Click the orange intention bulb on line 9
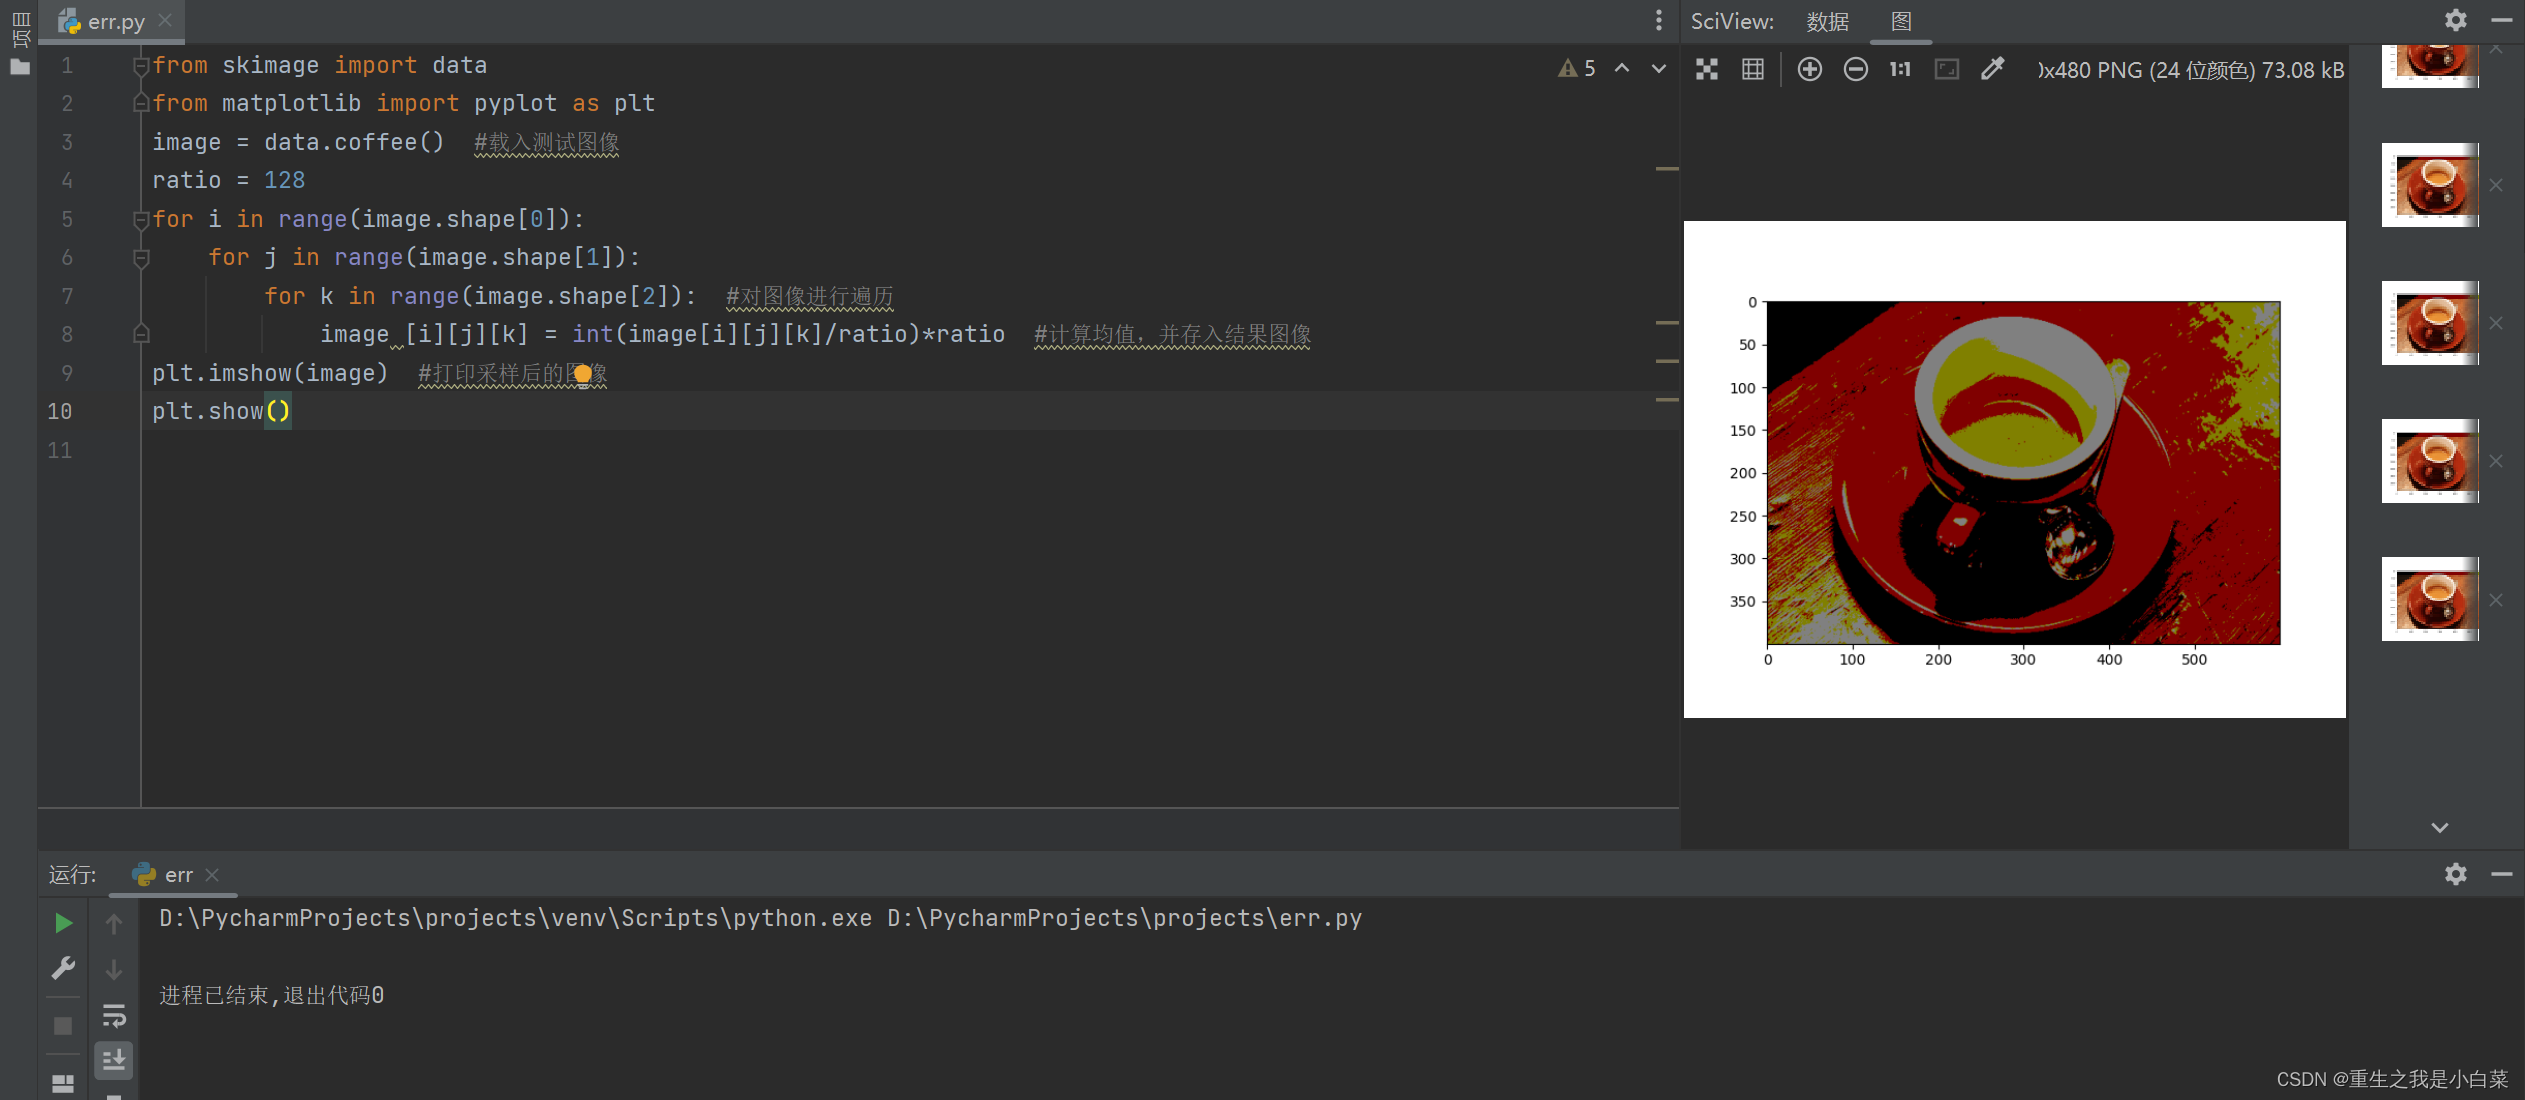The width and height of the screenshot is (2525, 1100). 583,374
